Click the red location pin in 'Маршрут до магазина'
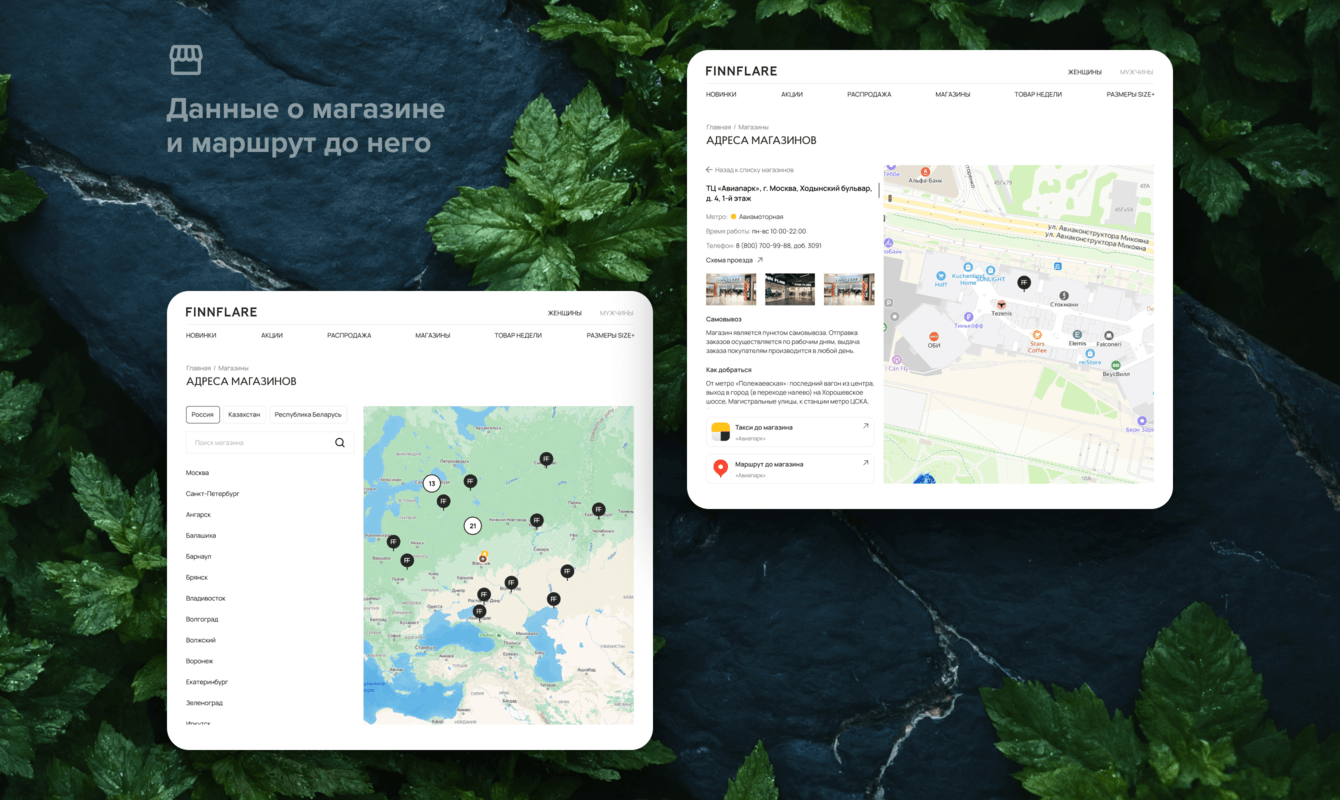Screen dimensions: 1340x800 720,468
